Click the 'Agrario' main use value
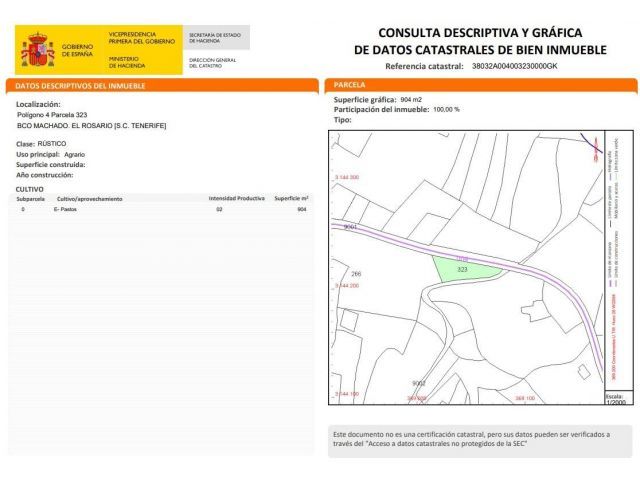This screenshot has height=480, width=640. click(x=74, y=154)
